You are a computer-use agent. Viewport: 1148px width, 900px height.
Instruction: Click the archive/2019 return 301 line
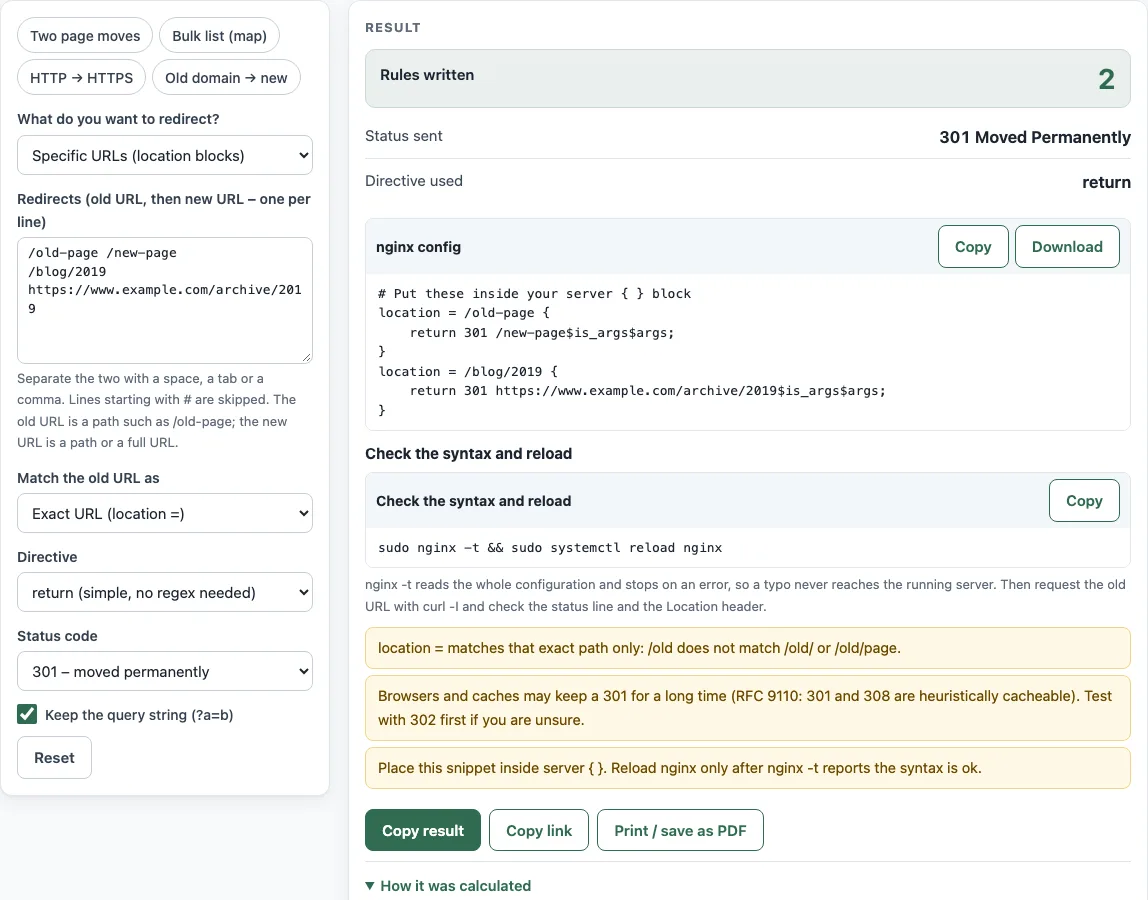pos(647,391)
